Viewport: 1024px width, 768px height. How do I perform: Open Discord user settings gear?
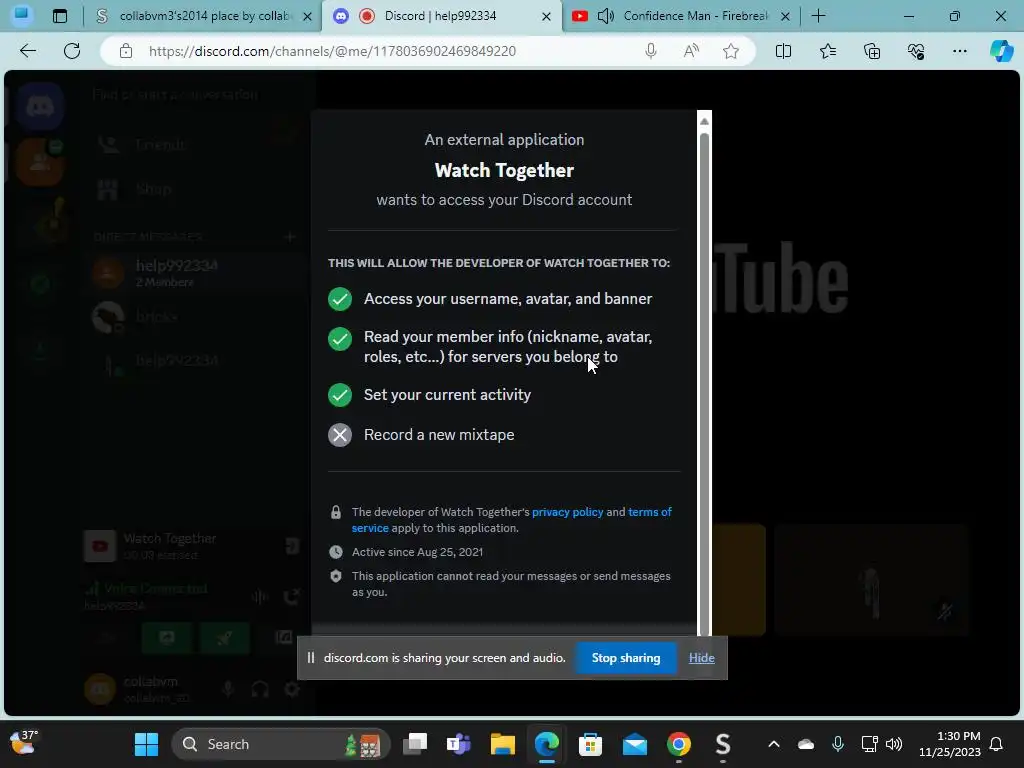pyautogui.click(x=292, y=688)
